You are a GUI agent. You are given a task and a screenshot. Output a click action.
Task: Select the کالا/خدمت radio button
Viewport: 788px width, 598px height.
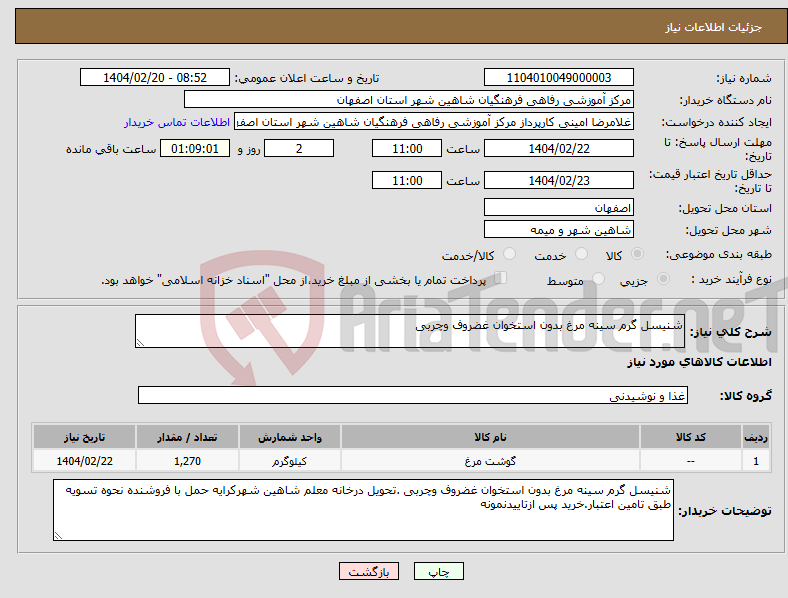click(x=510, y=254)
